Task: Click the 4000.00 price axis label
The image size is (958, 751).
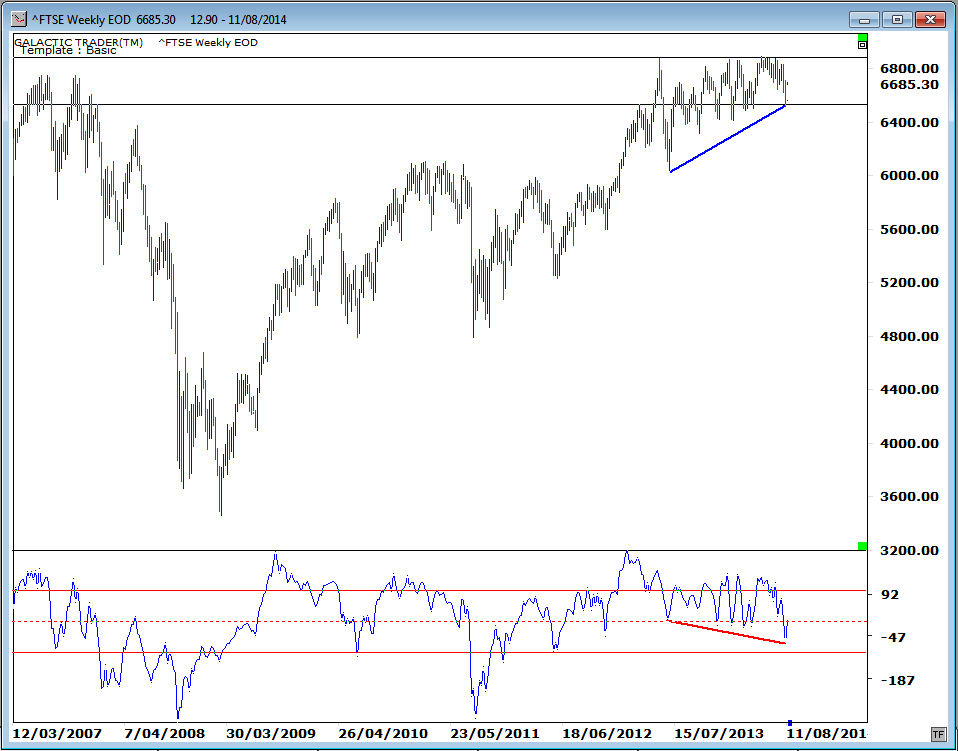Action: (x=909, y=443)
